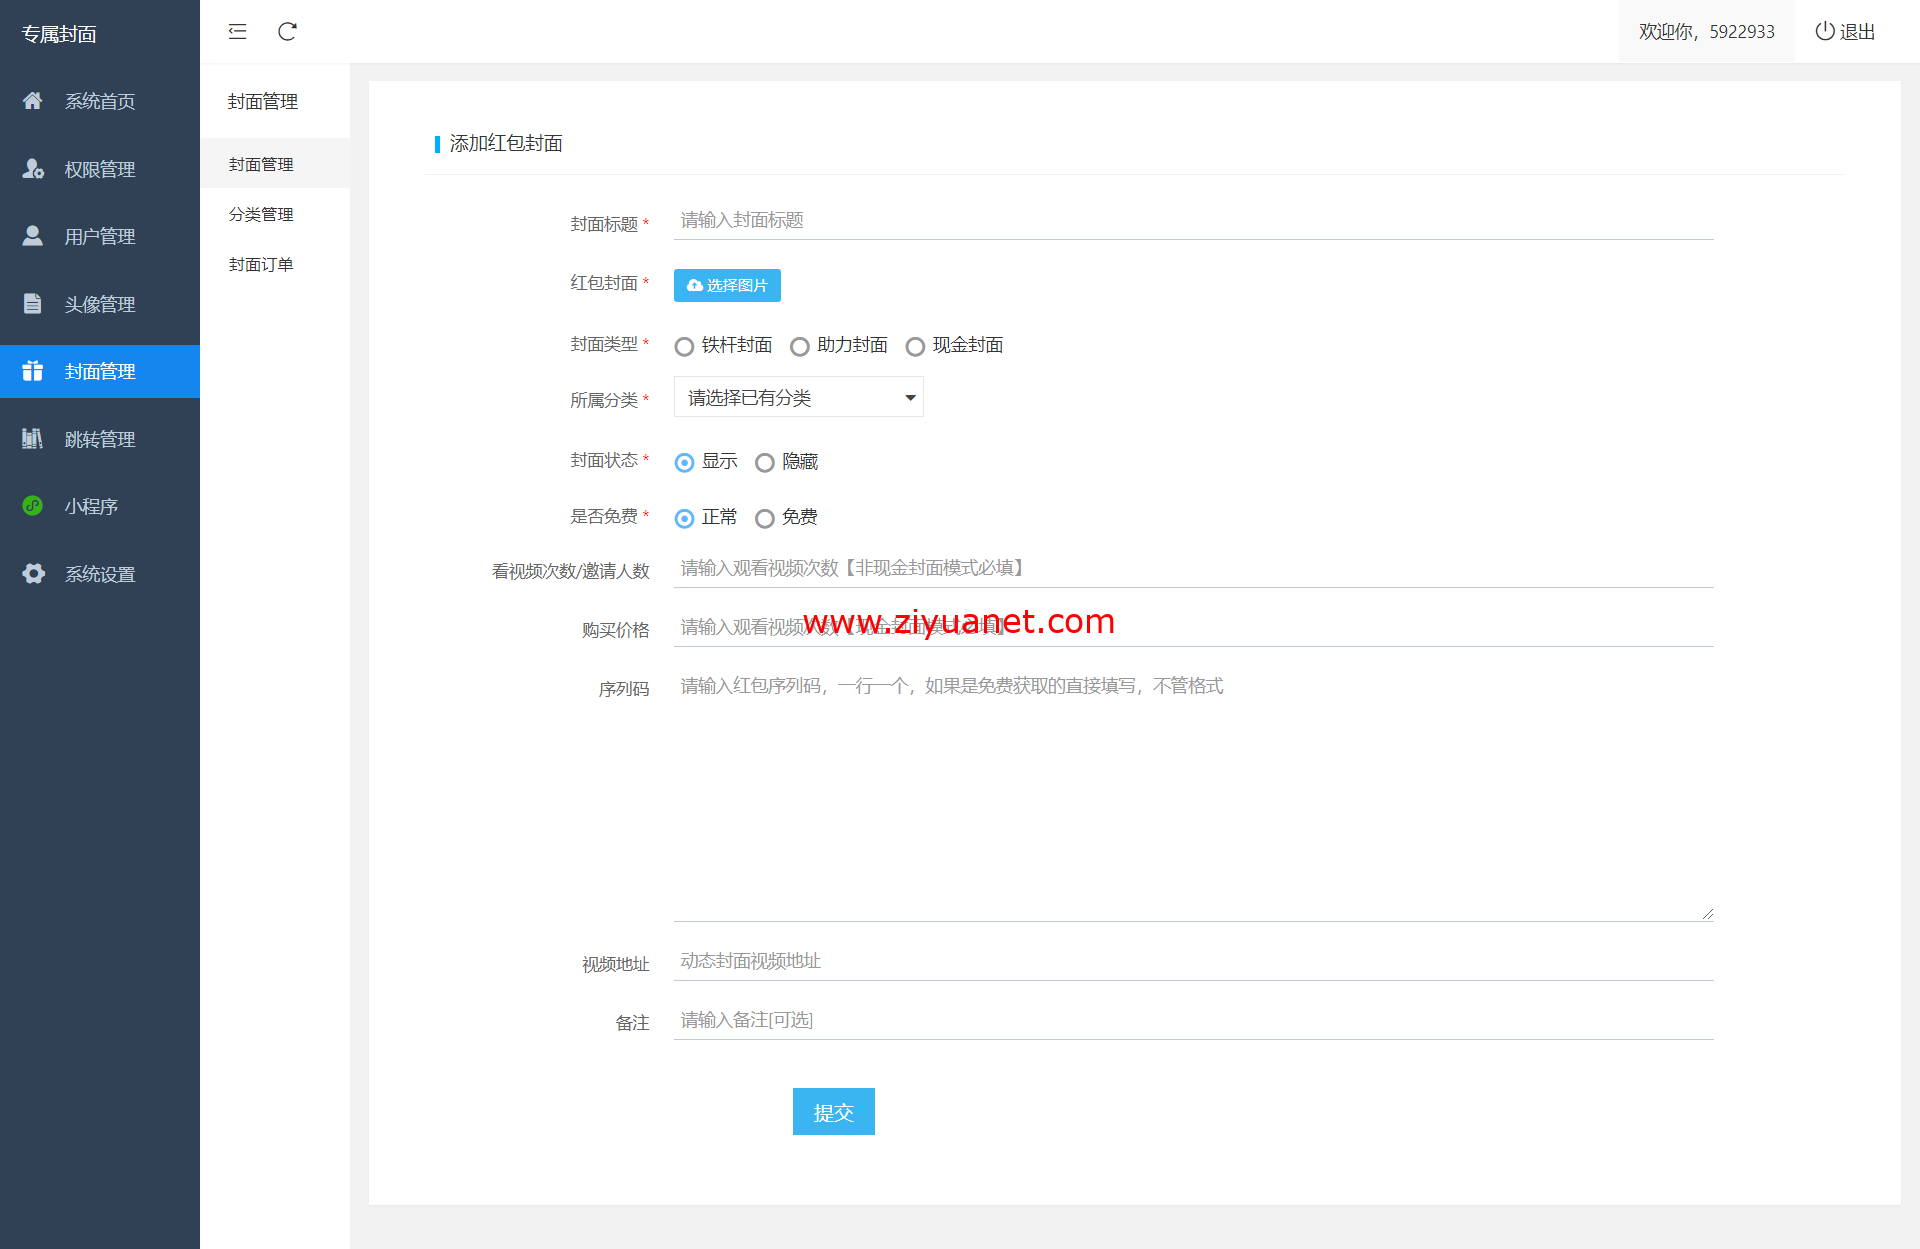Viewport: 1920px width, 1249px height.
Task: Click the person icon beside 用户管理
Action: [x=33, y=236]
